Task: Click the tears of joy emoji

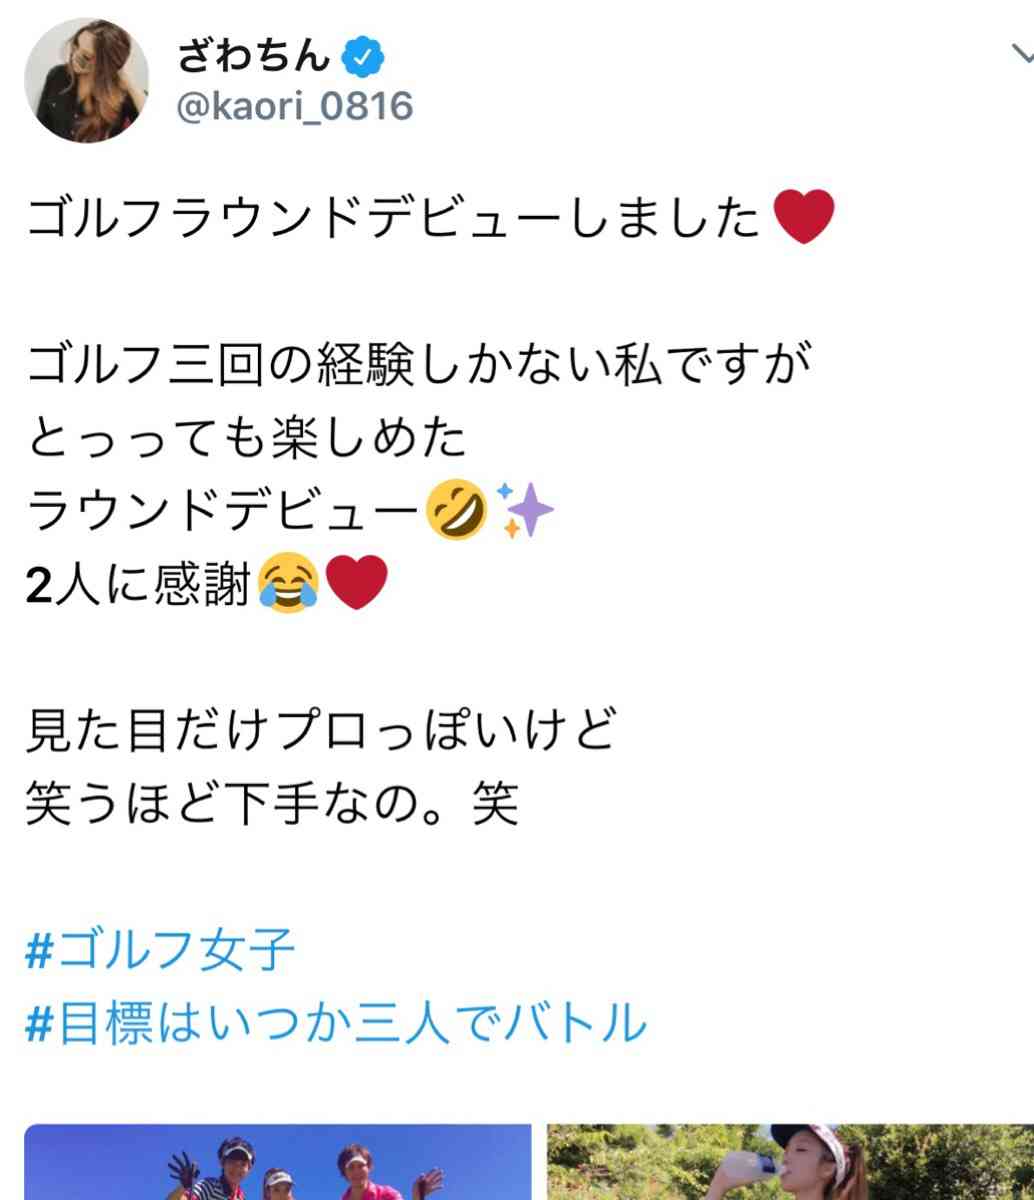Action: click(288, 586)
